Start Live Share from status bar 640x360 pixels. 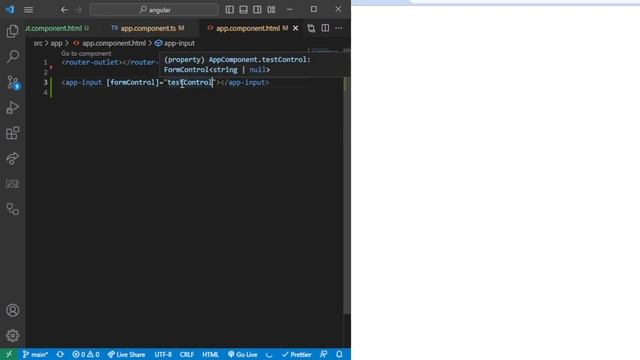coord(127,354)
